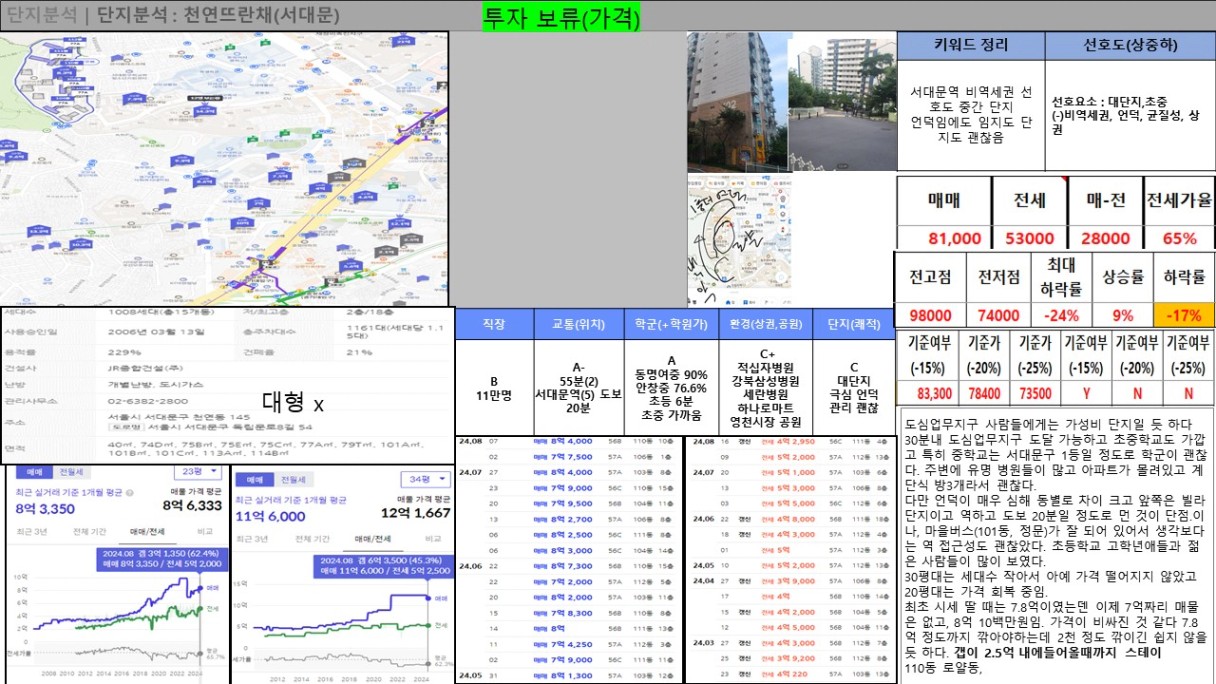Click the 전세 5억 1,000 transaction row
Screen dimensions: 1216x684
tap(789, 472)
